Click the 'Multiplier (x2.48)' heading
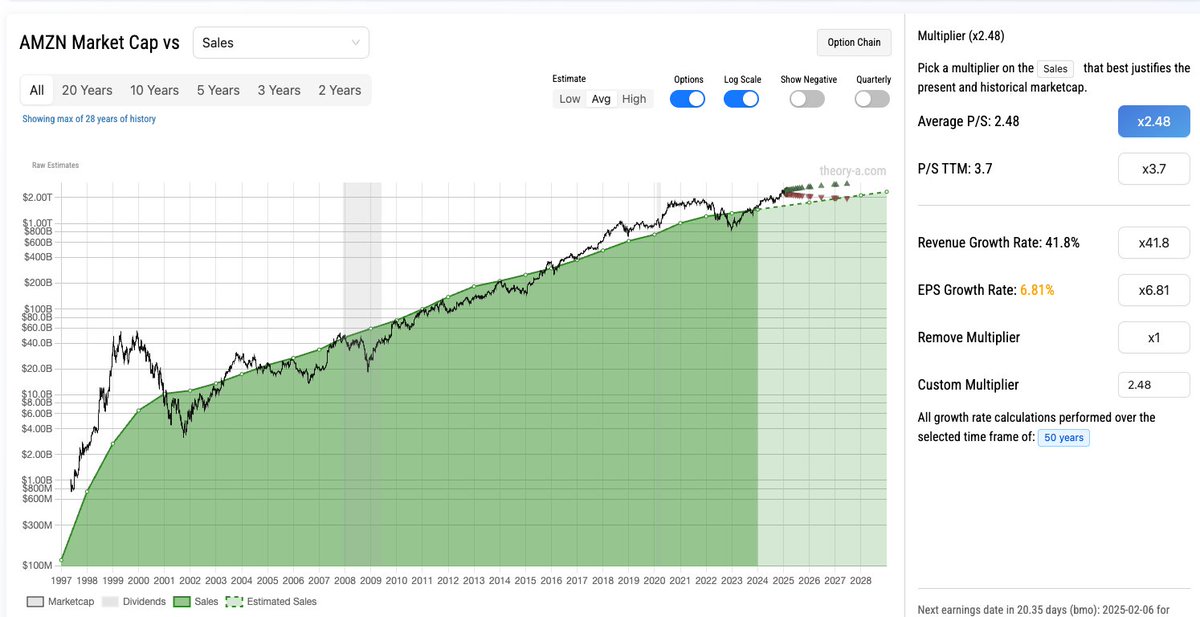Viewport: 1200px width, 617px height. pyautogui.click(x=961, y=36)
